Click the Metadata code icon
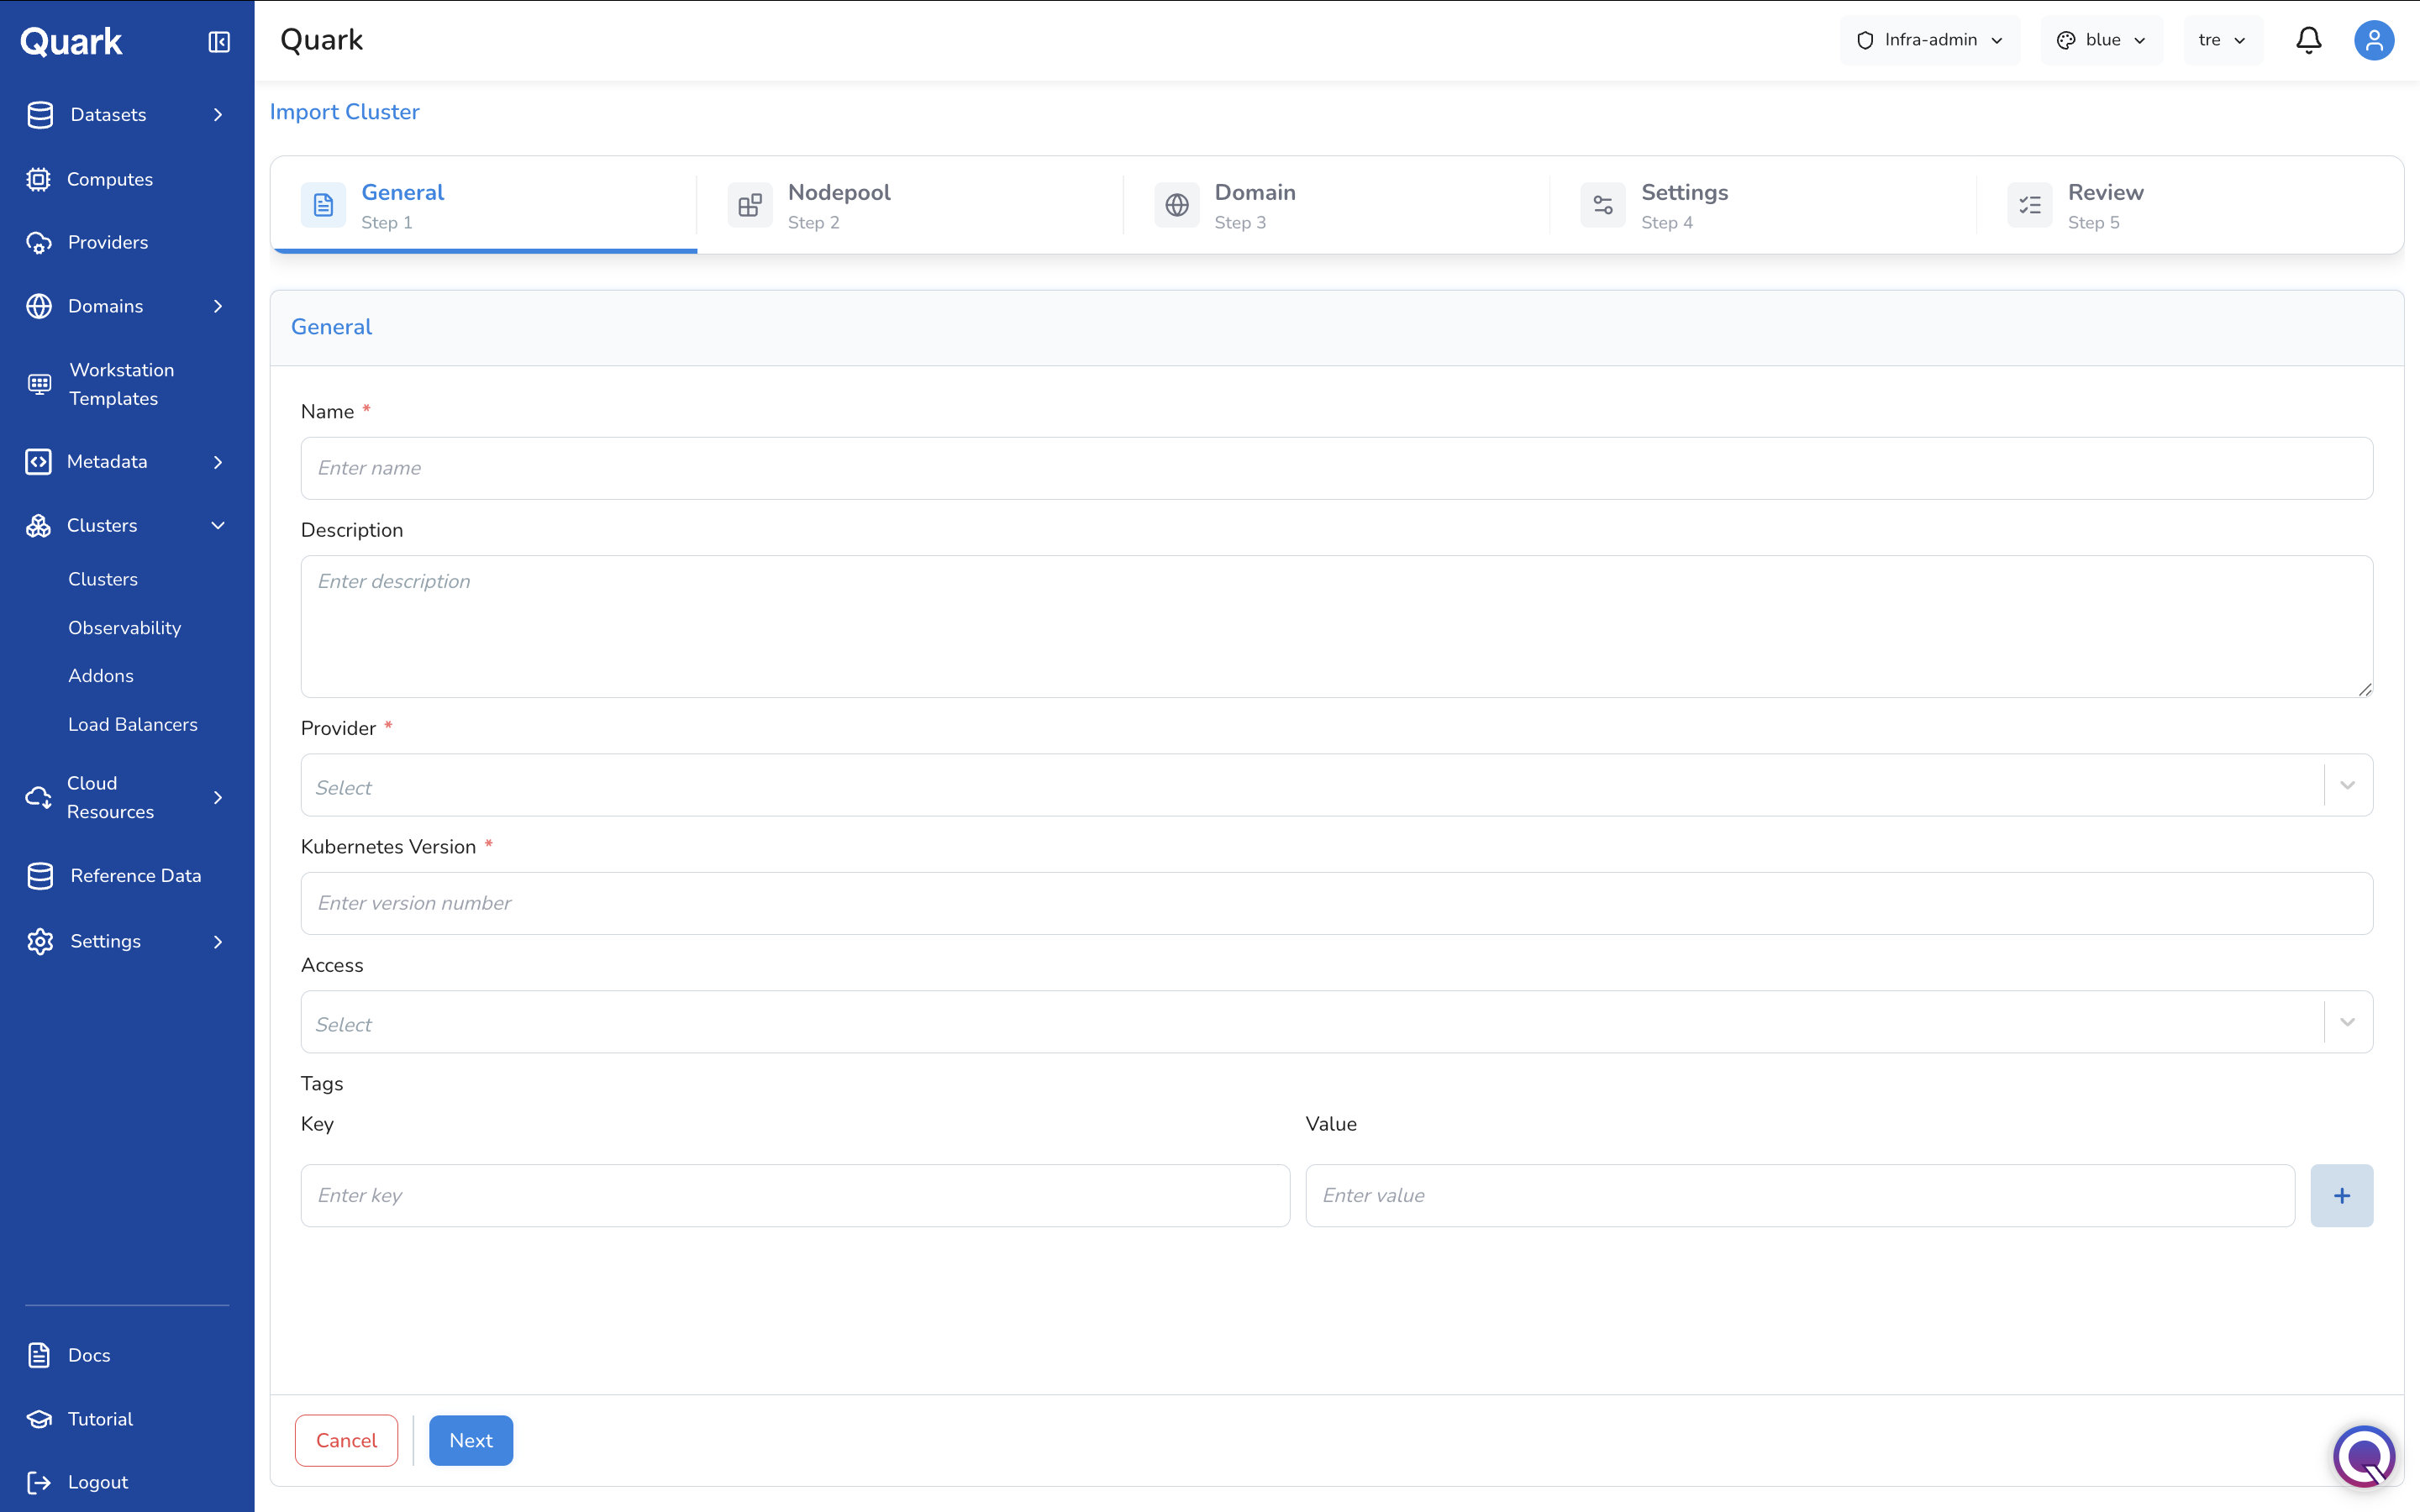The image size is (2420, 1512). pyautogui.click(x=38, y=462)
